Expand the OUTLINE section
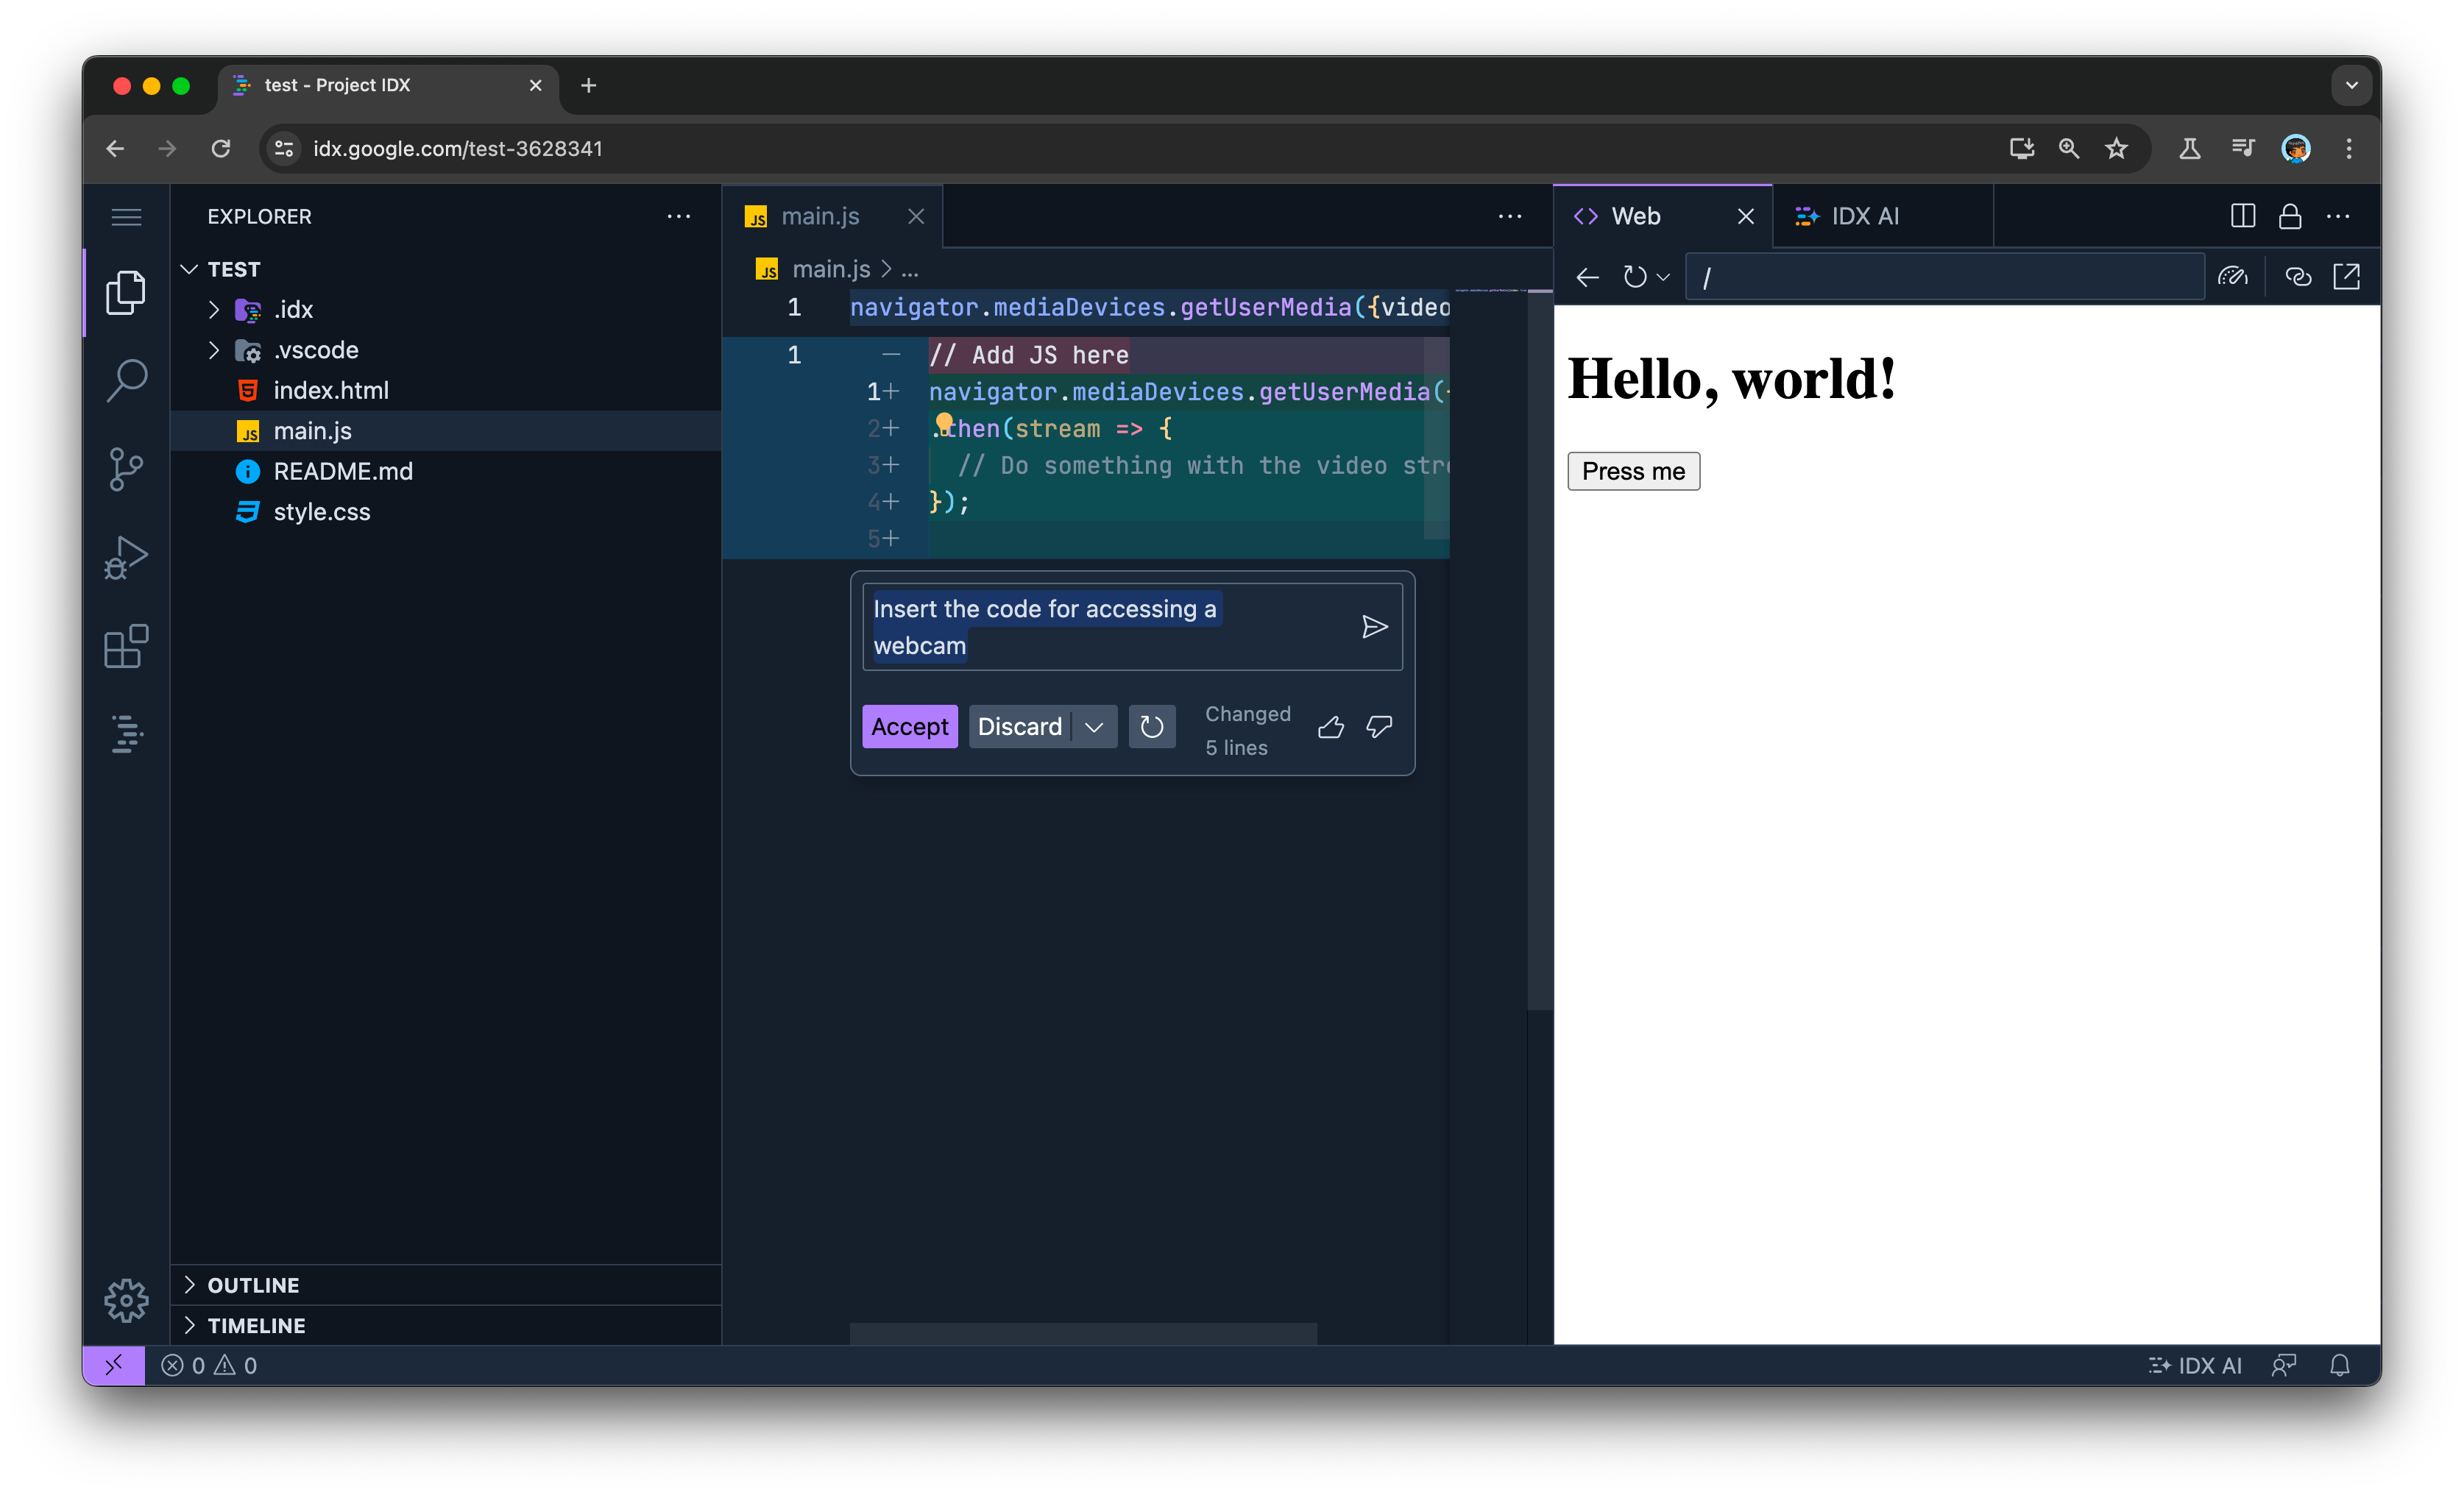This screenshot has width=2464, height=1495. [252, 1285]
